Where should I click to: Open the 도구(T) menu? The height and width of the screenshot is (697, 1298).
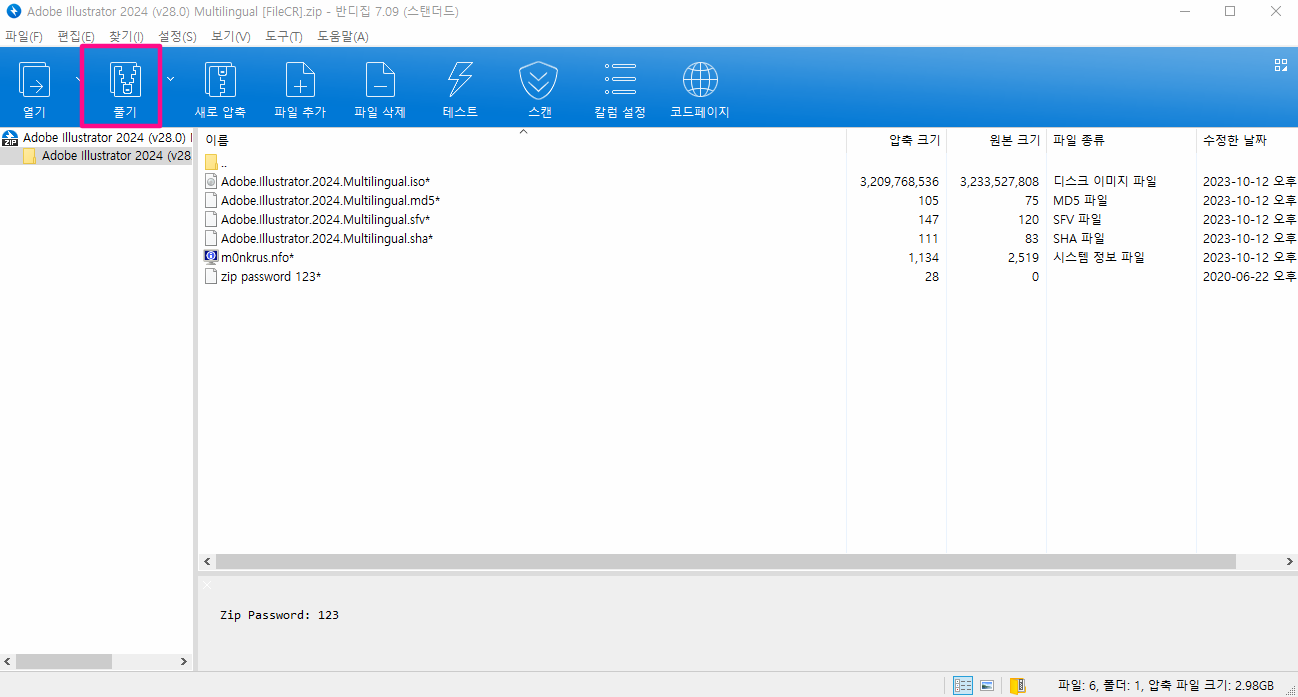[284, 36]
